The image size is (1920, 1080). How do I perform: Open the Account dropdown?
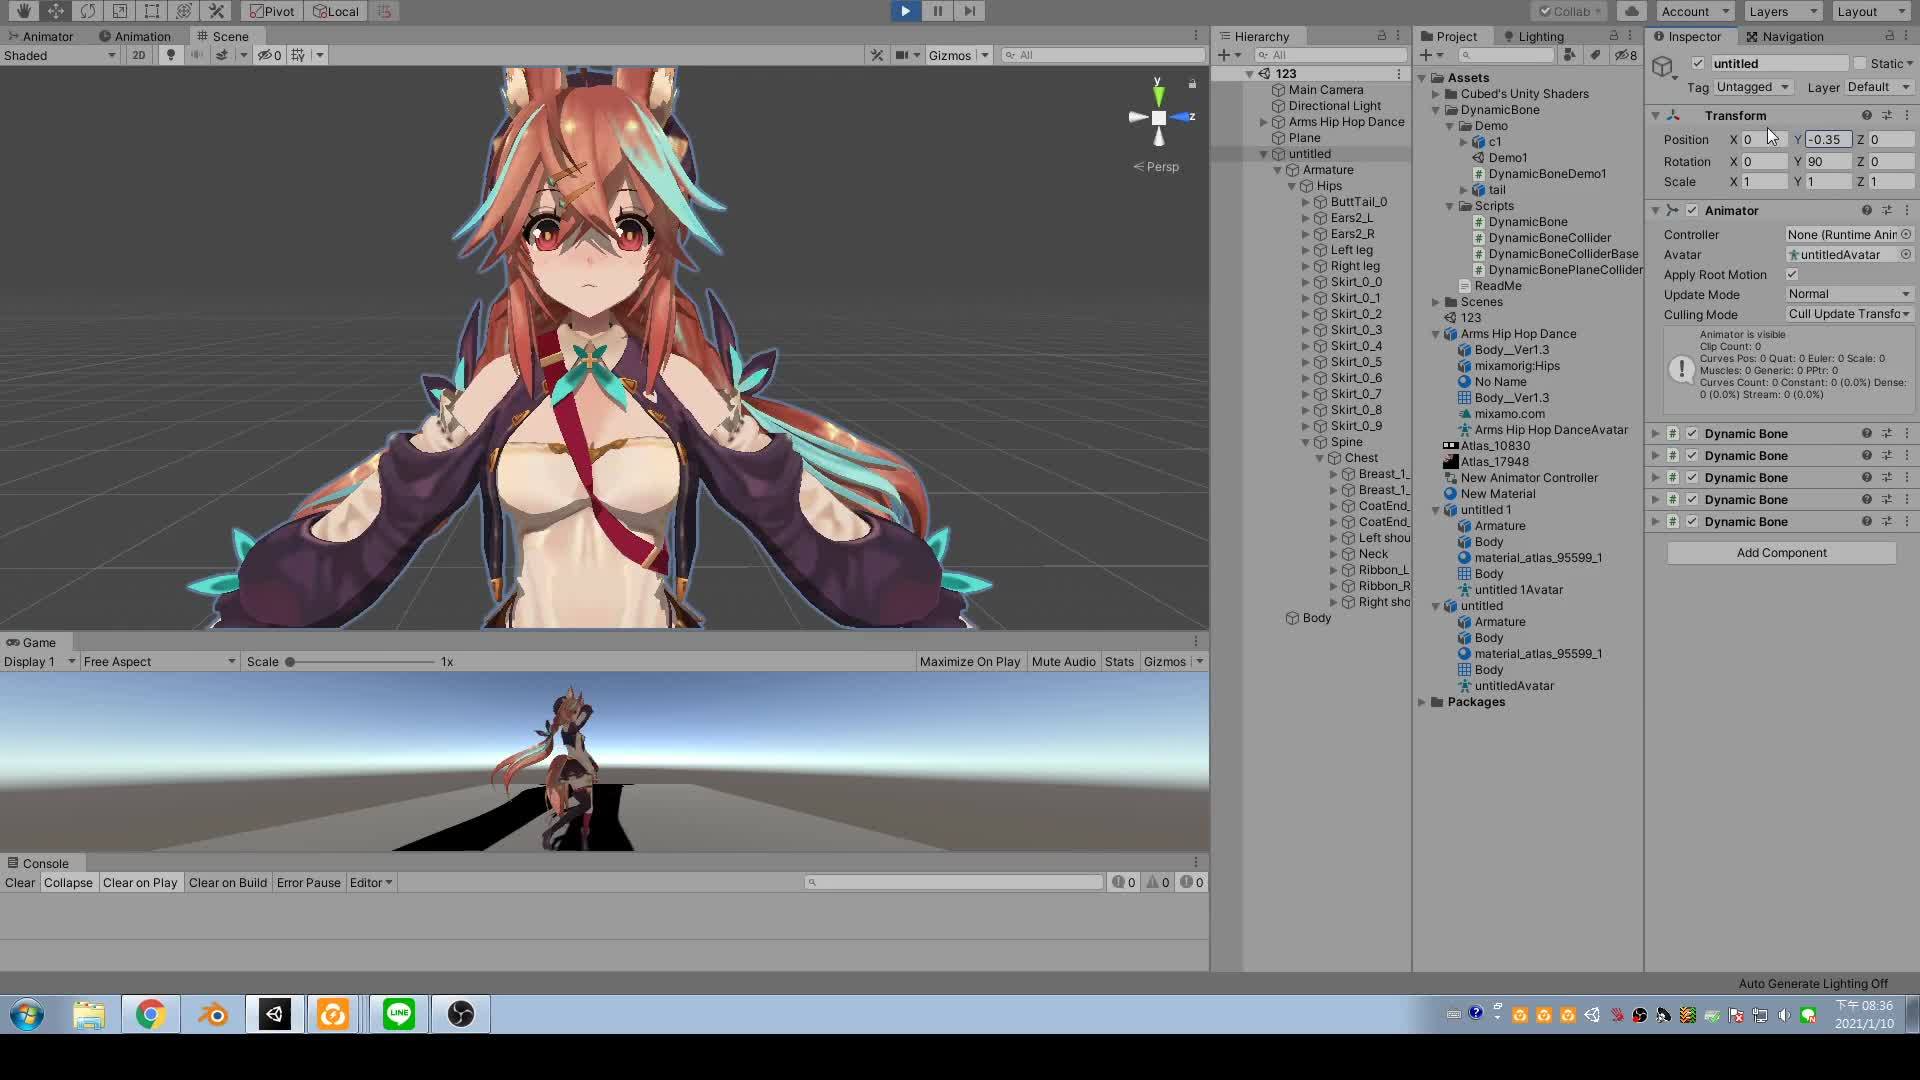[1695, 11]
